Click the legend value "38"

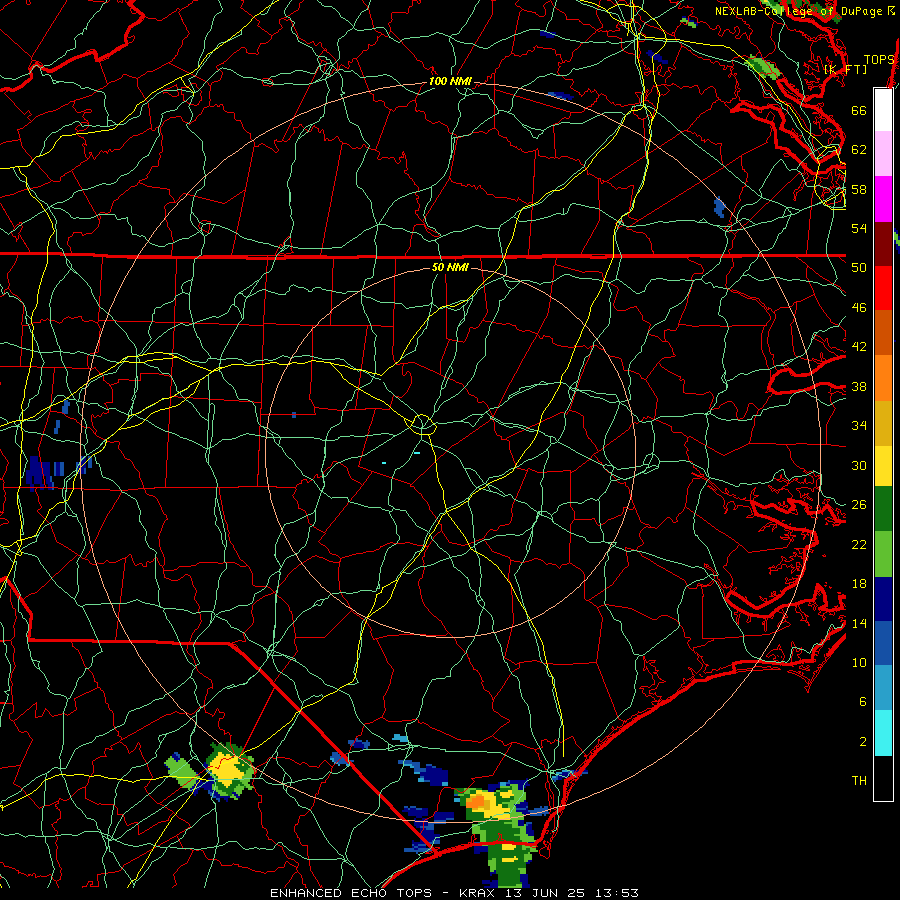(x=859, y=386)
